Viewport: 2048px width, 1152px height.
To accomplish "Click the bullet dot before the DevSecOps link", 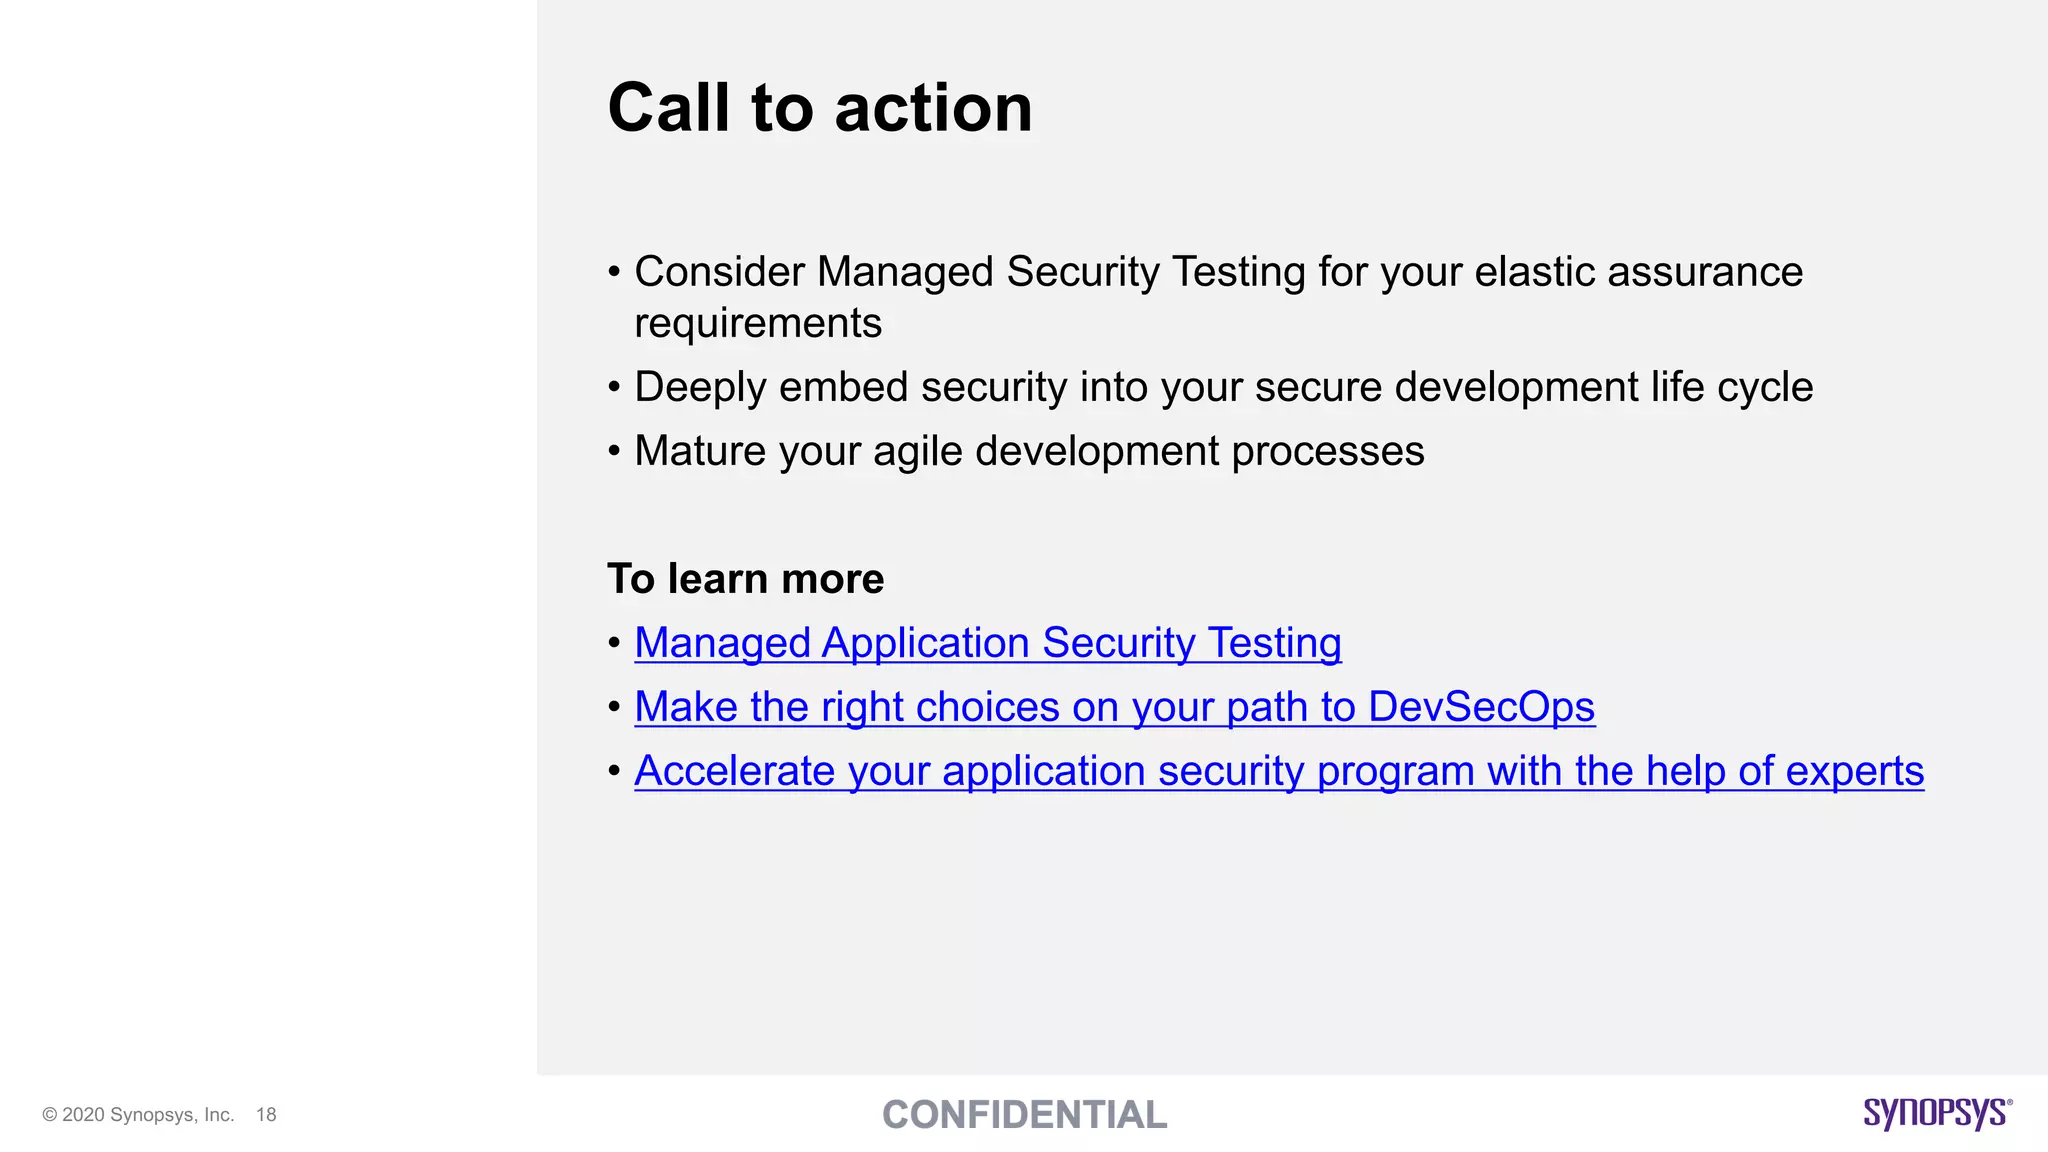I will 614,707.
